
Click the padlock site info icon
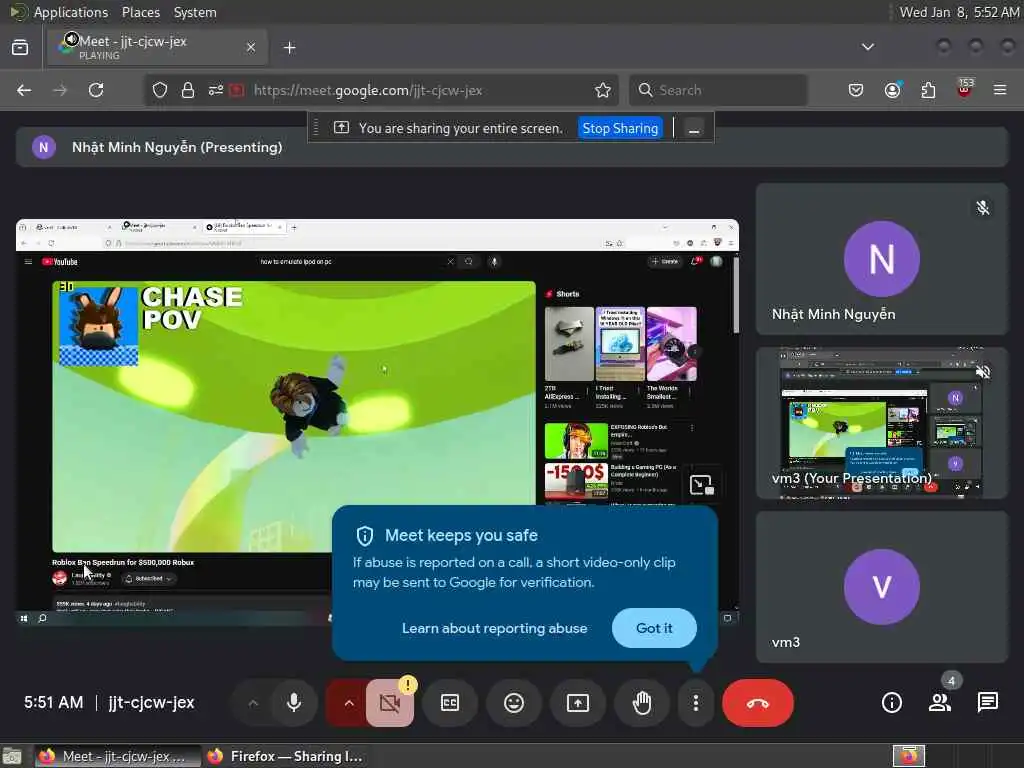point(188,90)
